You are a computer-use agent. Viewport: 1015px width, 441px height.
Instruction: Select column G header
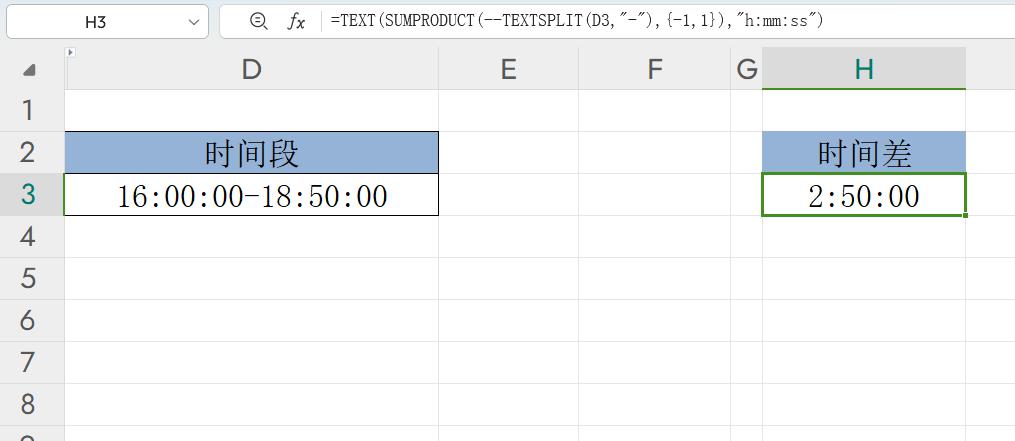pyautogui.click(x=746, y=68)
